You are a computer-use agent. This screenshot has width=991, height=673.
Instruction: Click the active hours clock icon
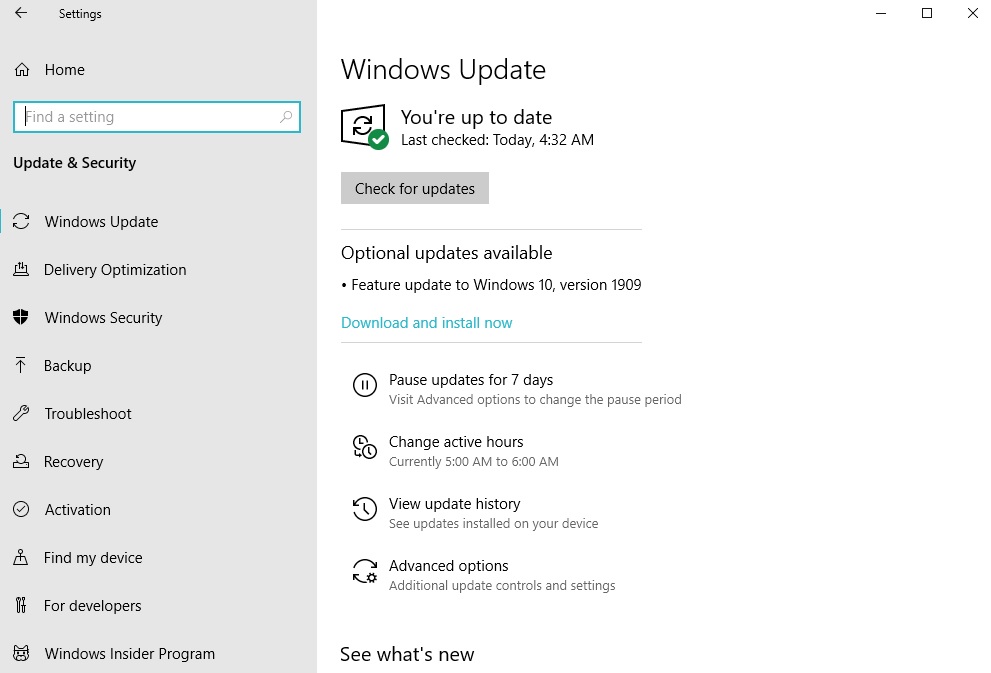tap(365, 447)
